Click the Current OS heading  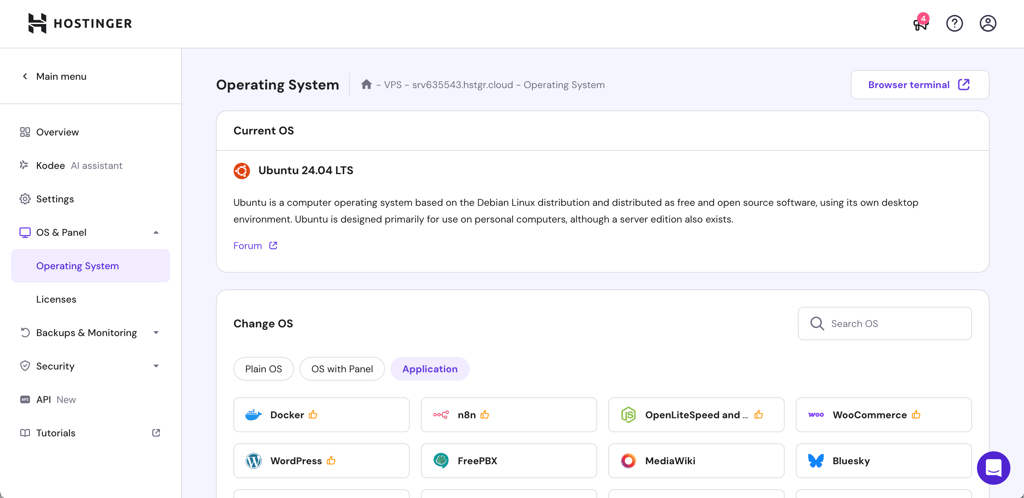pos(264,131)
